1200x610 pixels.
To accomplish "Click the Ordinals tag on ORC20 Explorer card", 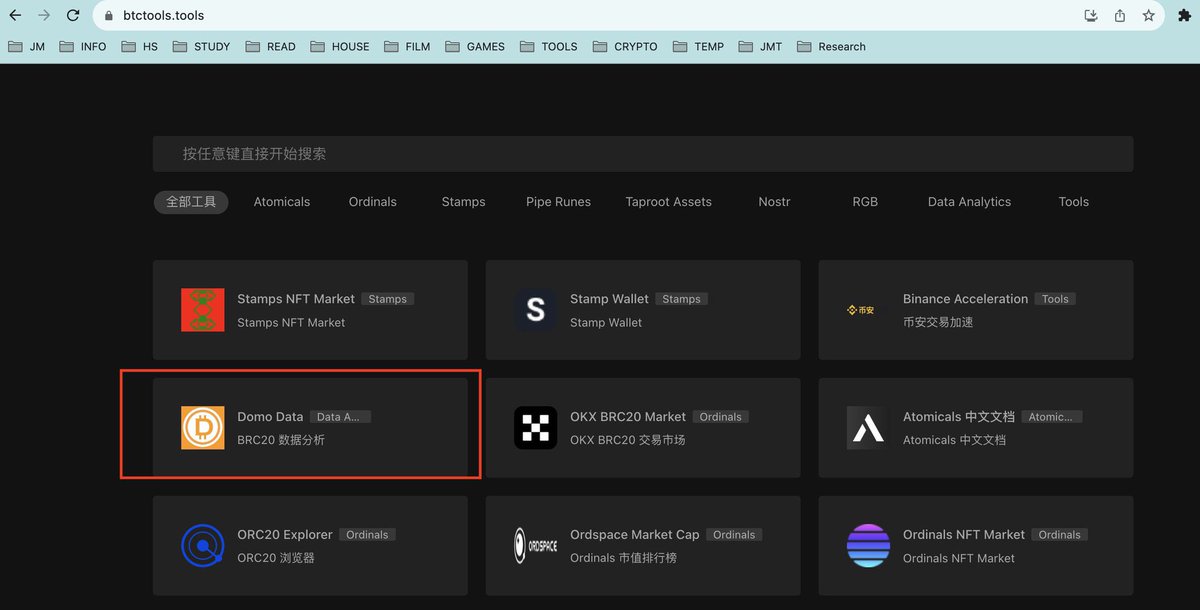I will point(367,535).
